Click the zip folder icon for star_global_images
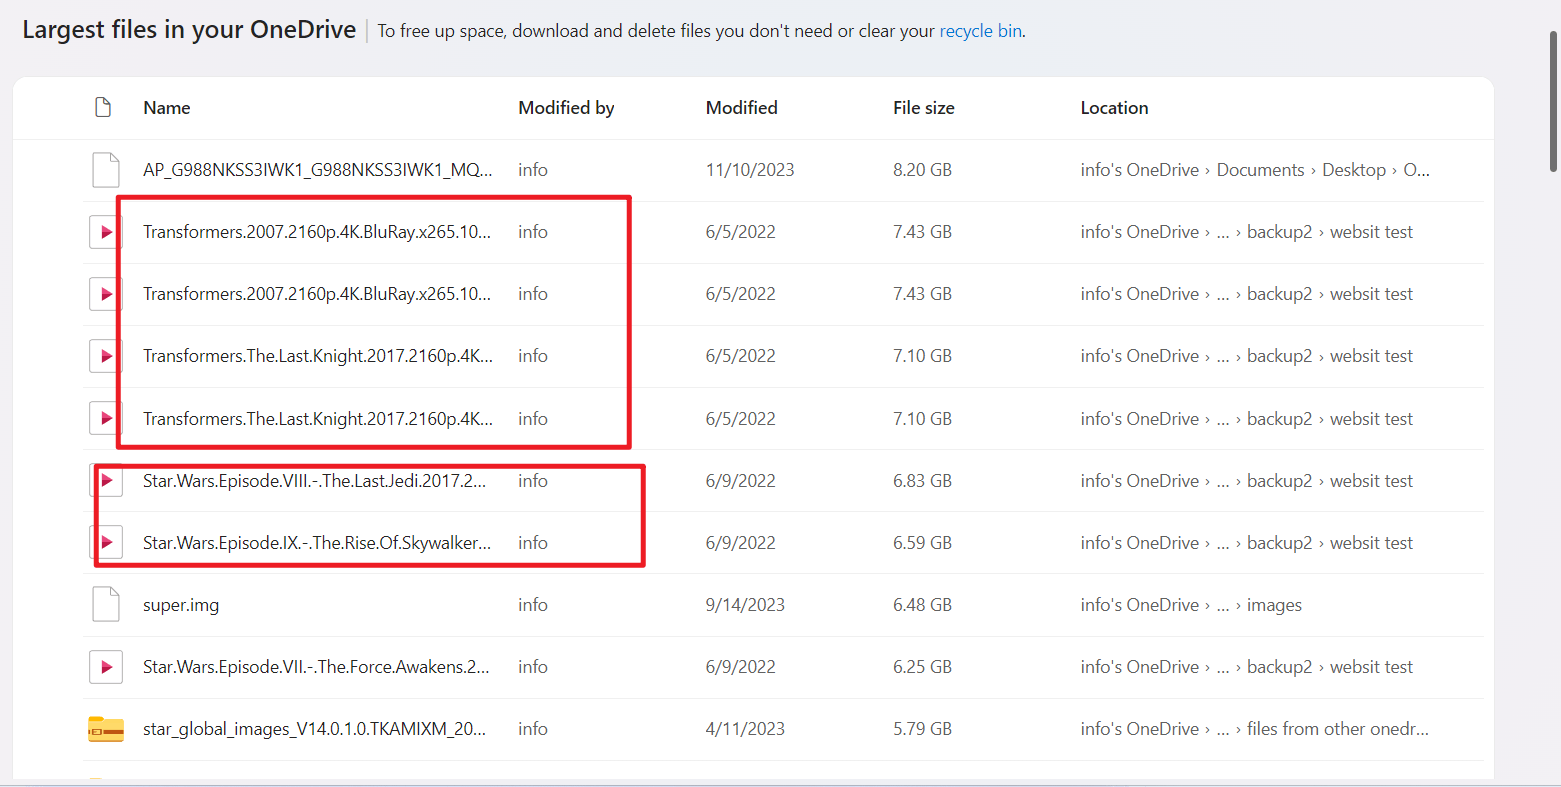 coord(106,729)
